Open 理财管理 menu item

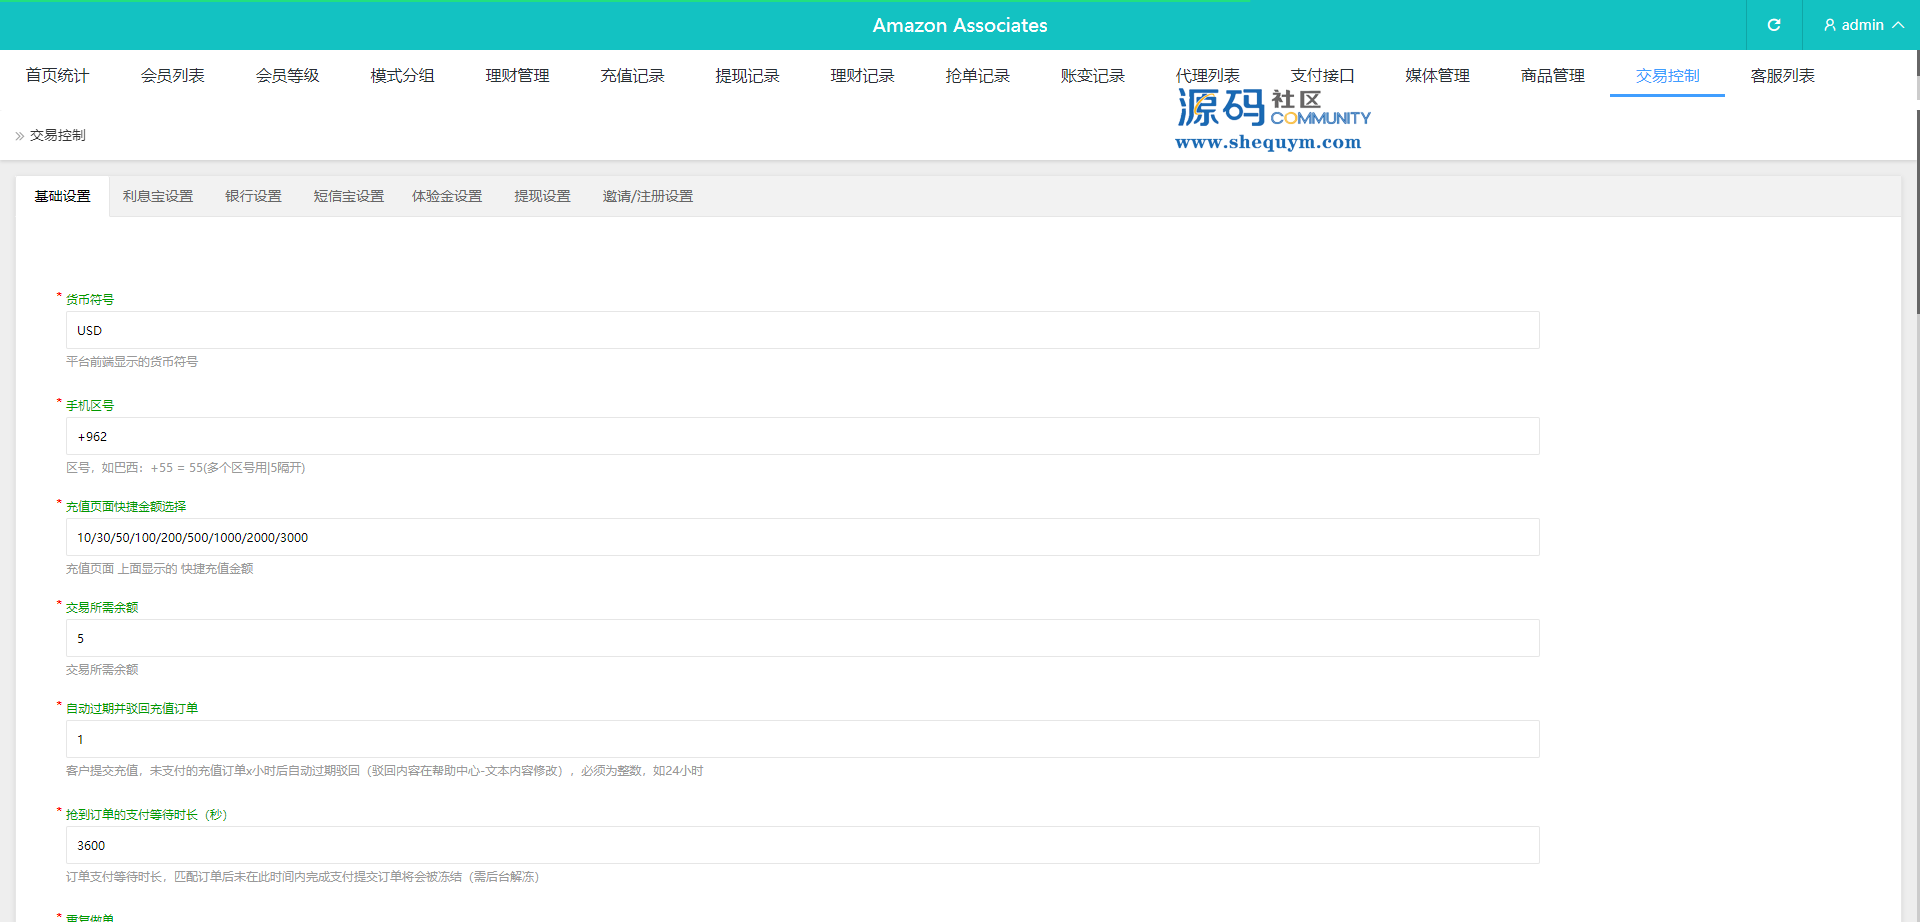(x=517, y=76)
